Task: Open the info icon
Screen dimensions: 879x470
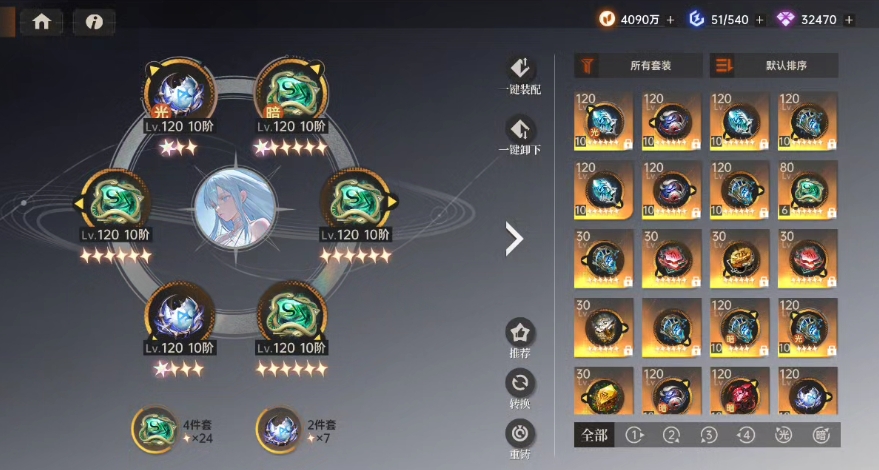Action: [94, 22]
